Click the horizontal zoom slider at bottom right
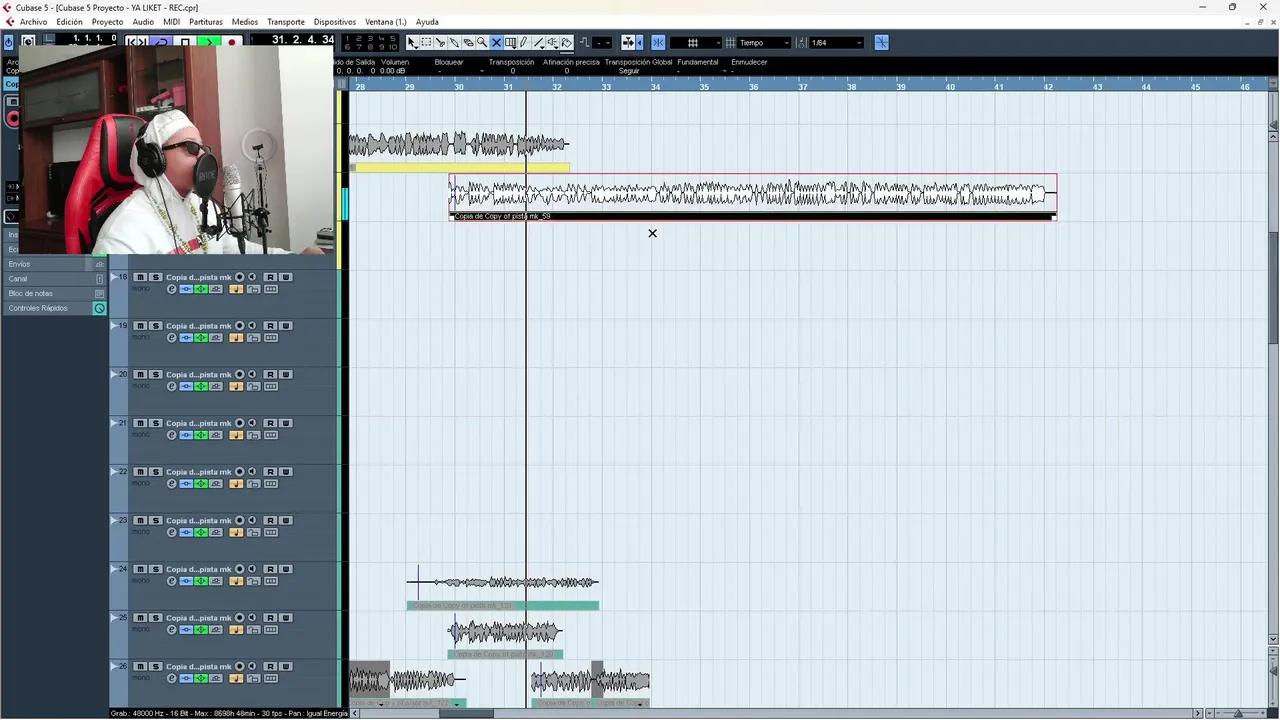This screenshot has height=720, width=1280. tap(1238, 713)
